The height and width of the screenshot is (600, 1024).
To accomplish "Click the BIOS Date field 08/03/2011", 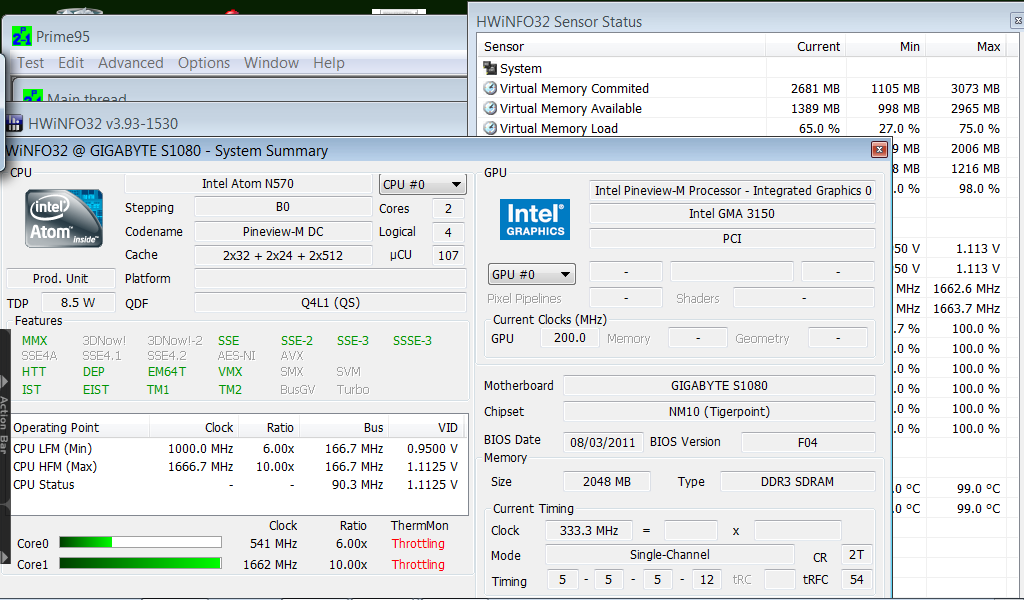I will 603,443.
